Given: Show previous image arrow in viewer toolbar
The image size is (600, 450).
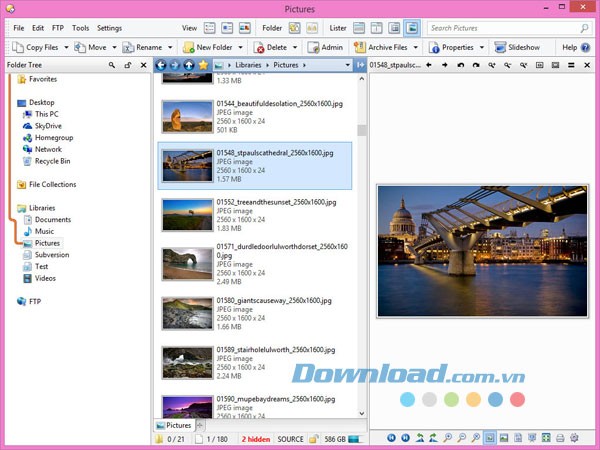Looking at the screenshot, I should coord(429,65).
